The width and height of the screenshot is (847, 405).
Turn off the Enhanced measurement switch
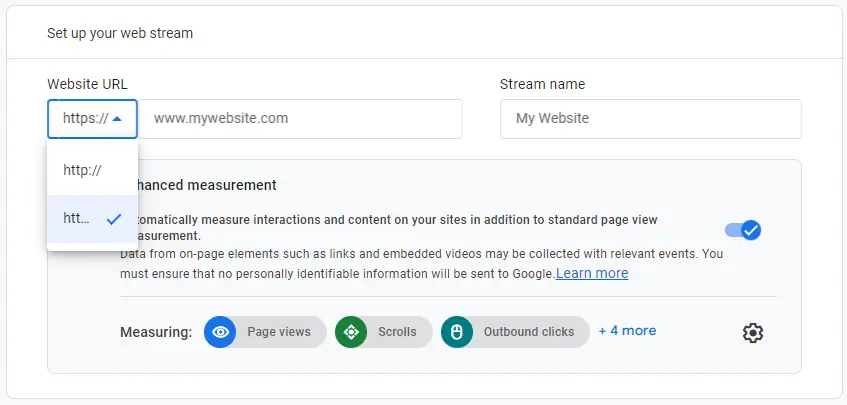coord(743,230)
